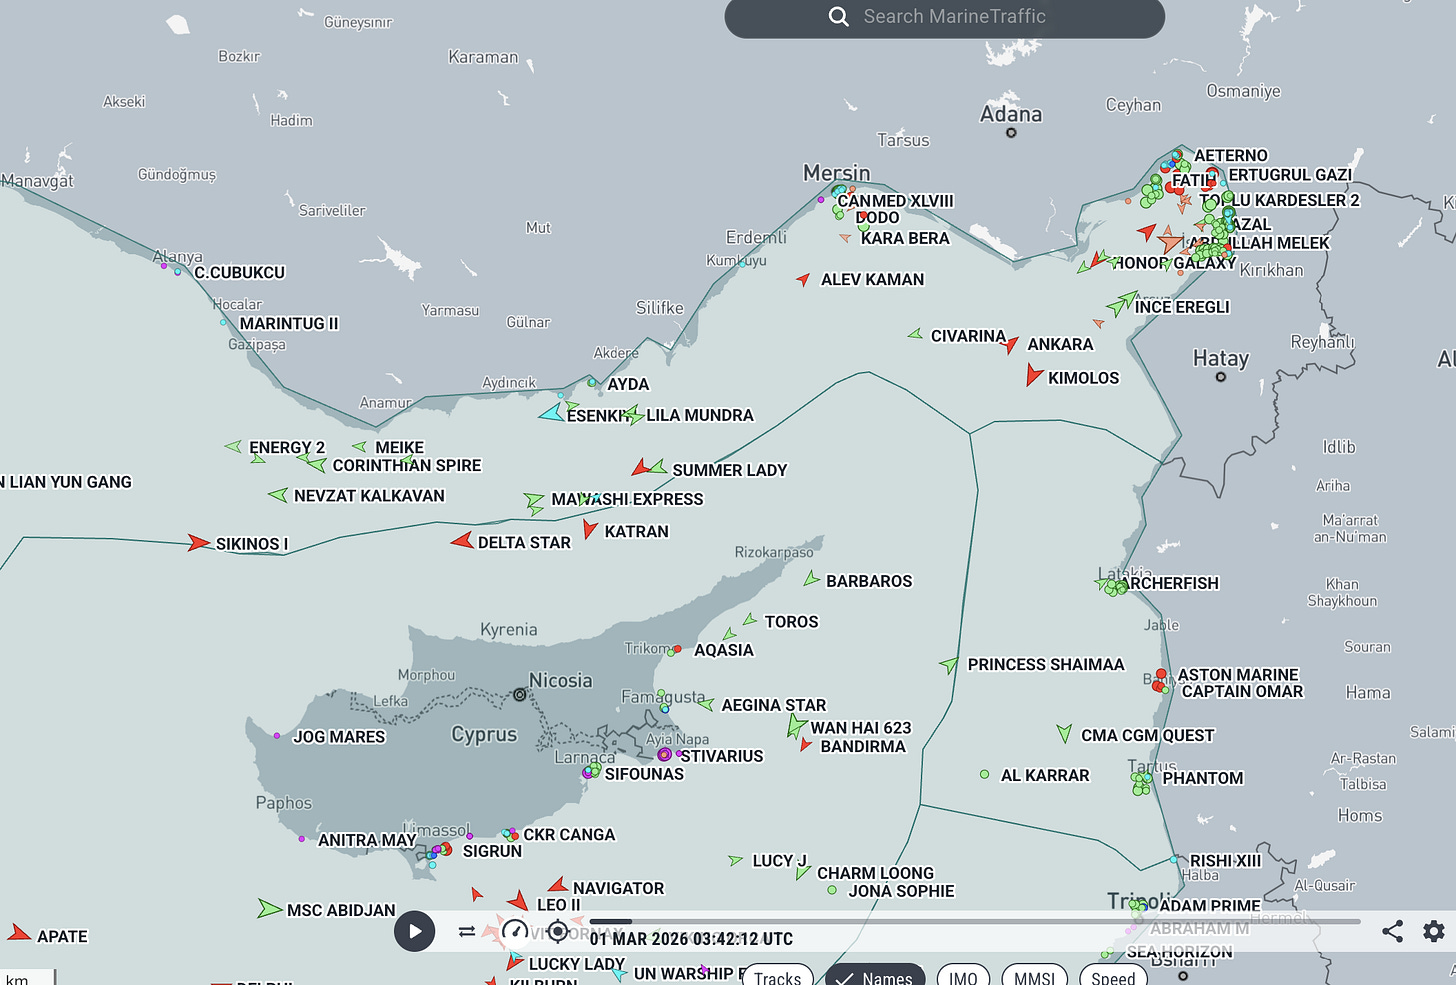The image size is (1456, 985).
Task: Toggle the Tracks label chip
Action: coord(777,977)
